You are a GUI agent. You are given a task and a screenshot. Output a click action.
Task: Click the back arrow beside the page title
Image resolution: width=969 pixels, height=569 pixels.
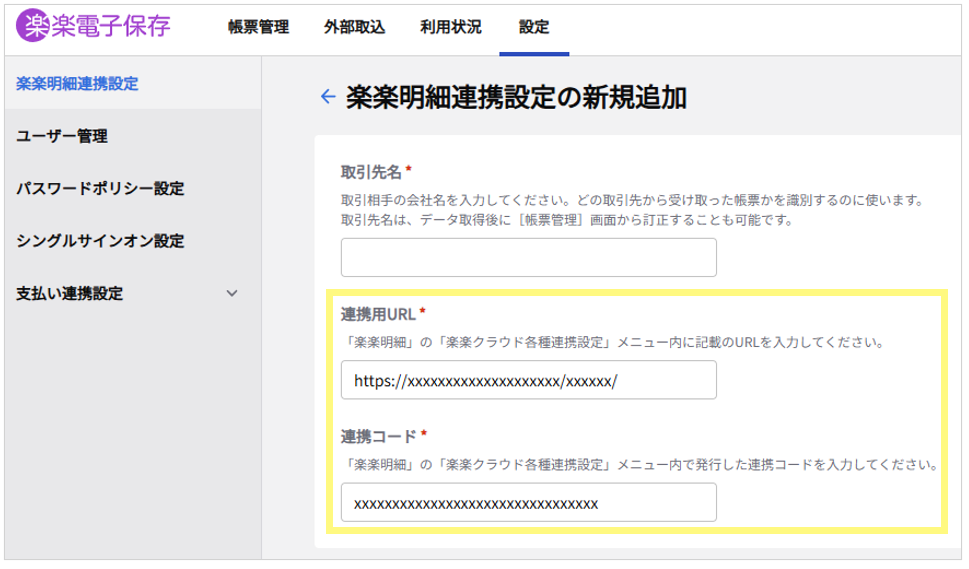pos(326,97)
